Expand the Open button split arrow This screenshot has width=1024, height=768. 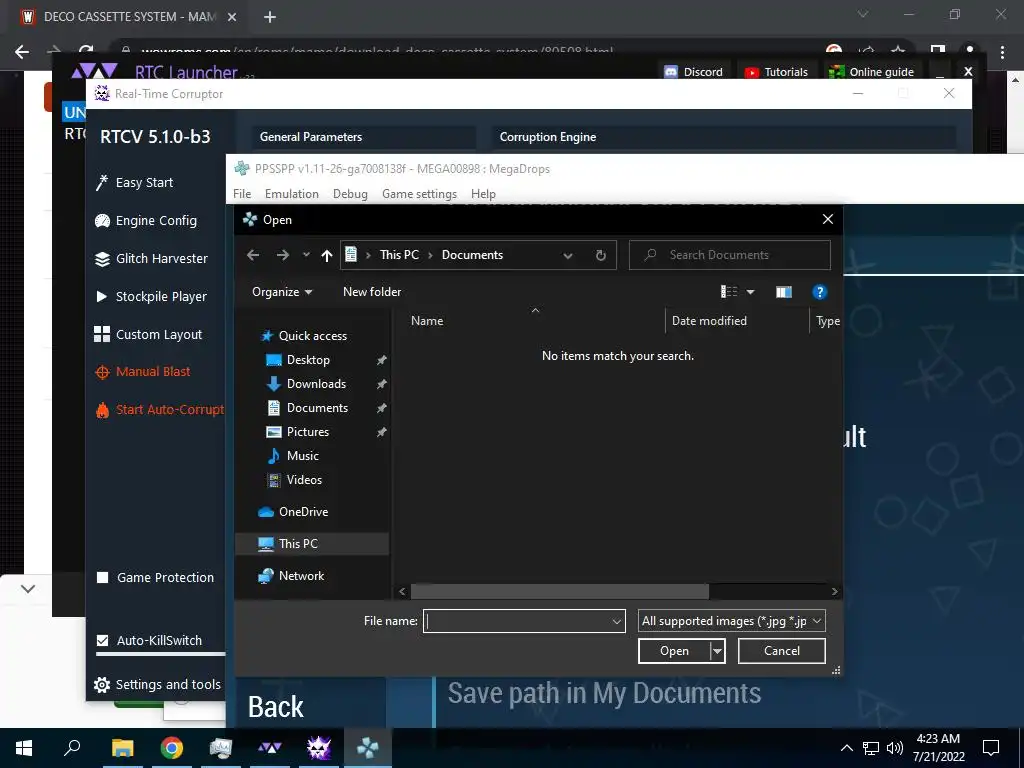point(718,651)
